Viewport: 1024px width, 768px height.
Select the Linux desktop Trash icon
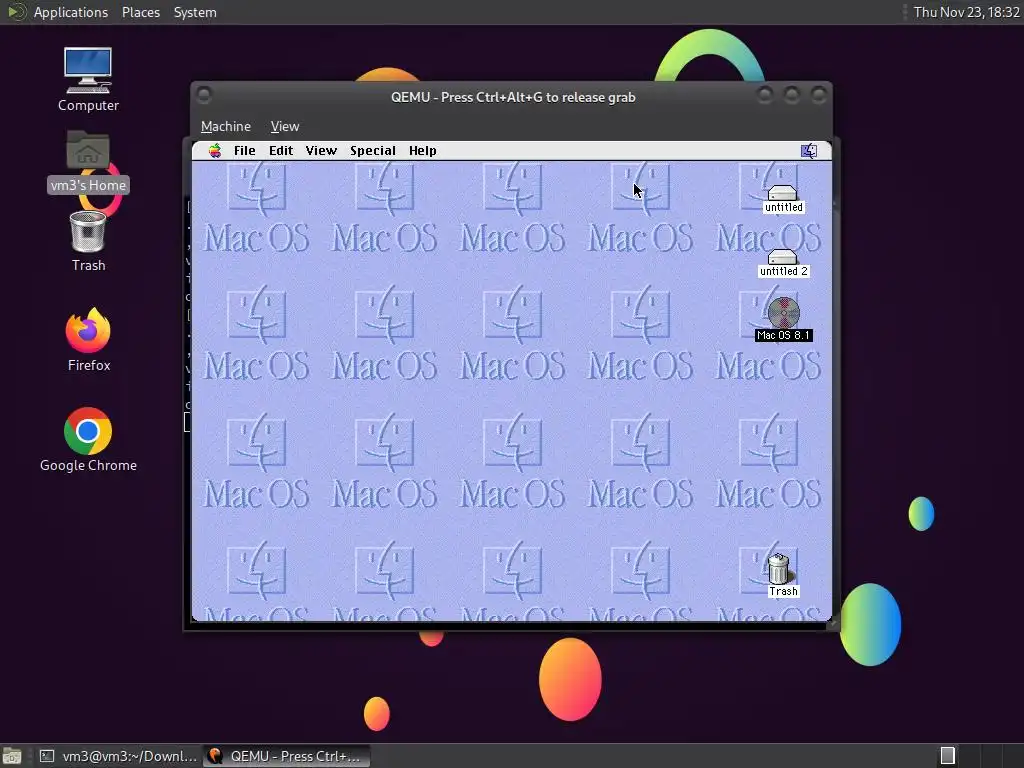tap(88, 242)
